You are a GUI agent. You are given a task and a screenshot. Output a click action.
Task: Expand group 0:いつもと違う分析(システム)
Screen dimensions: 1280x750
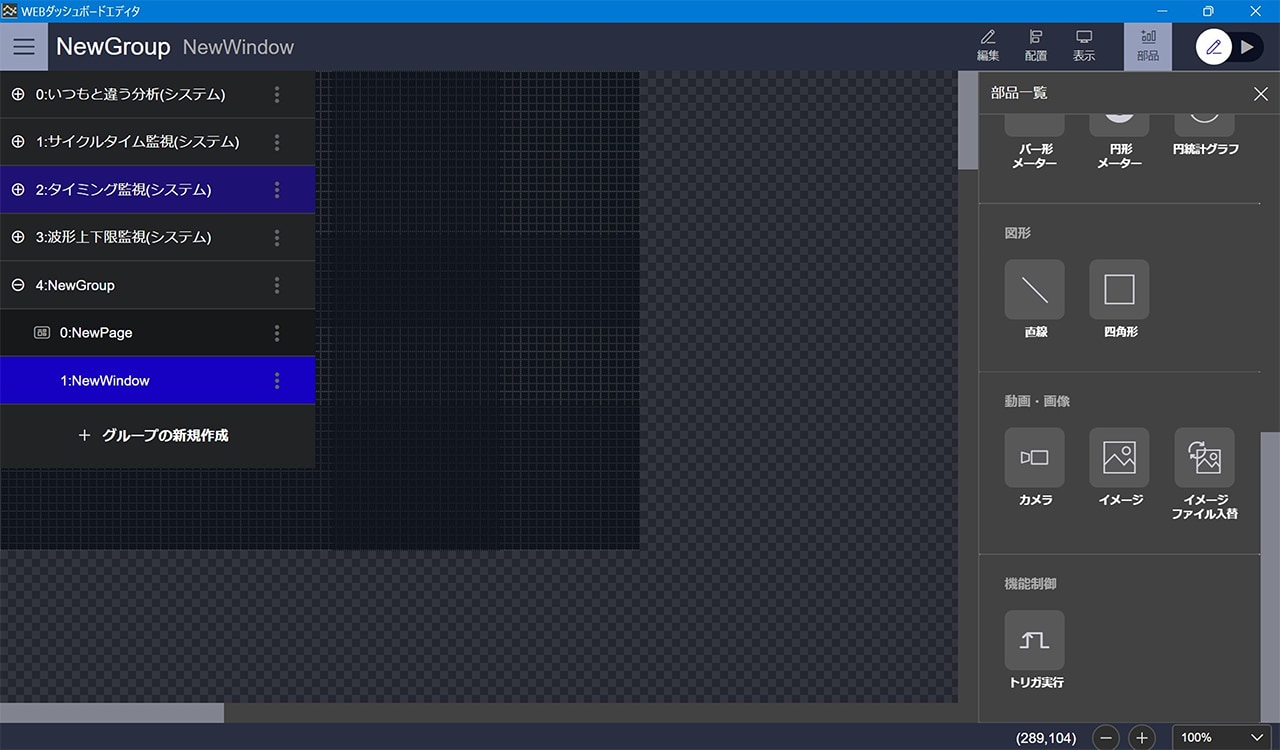click(x=18, y=94)
